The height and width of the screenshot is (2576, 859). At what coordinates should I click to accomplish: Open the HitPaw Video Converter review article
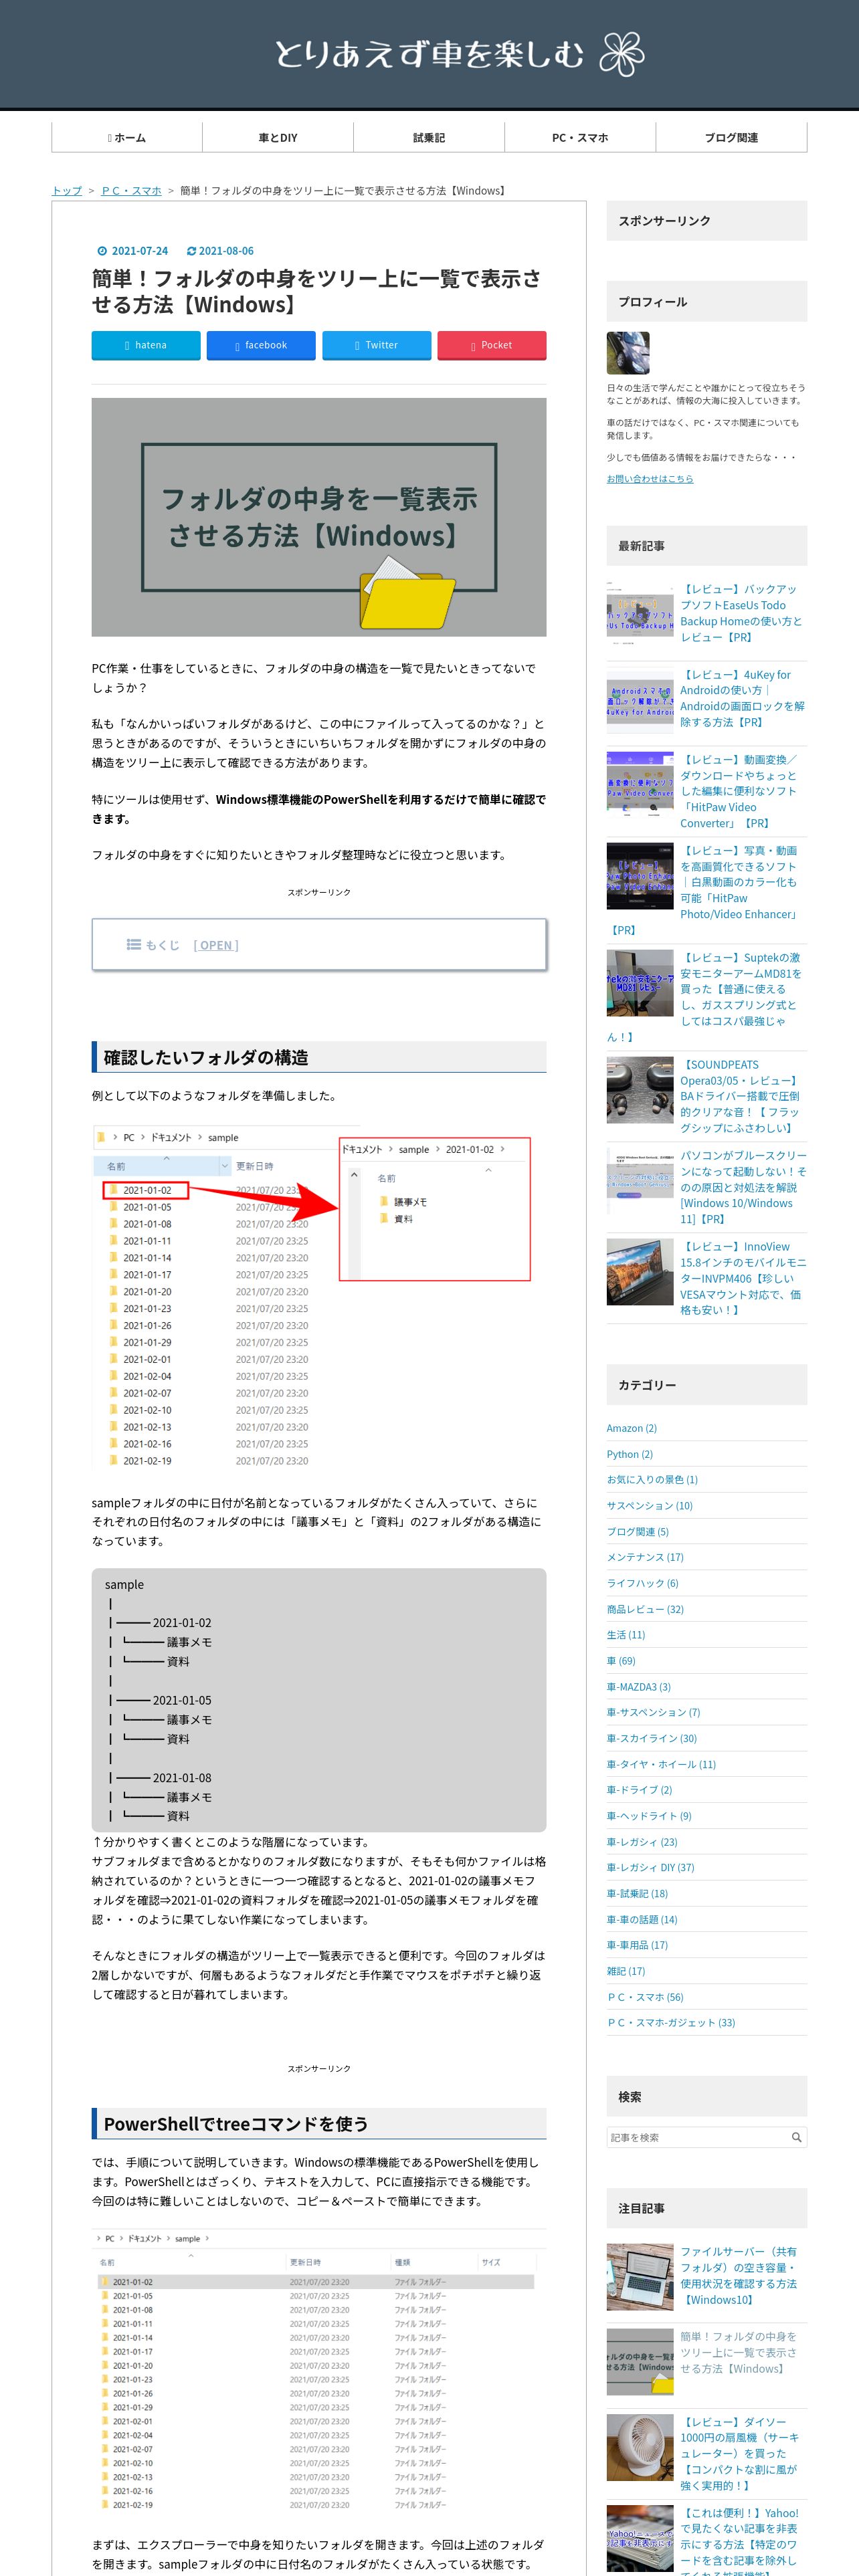740,791
